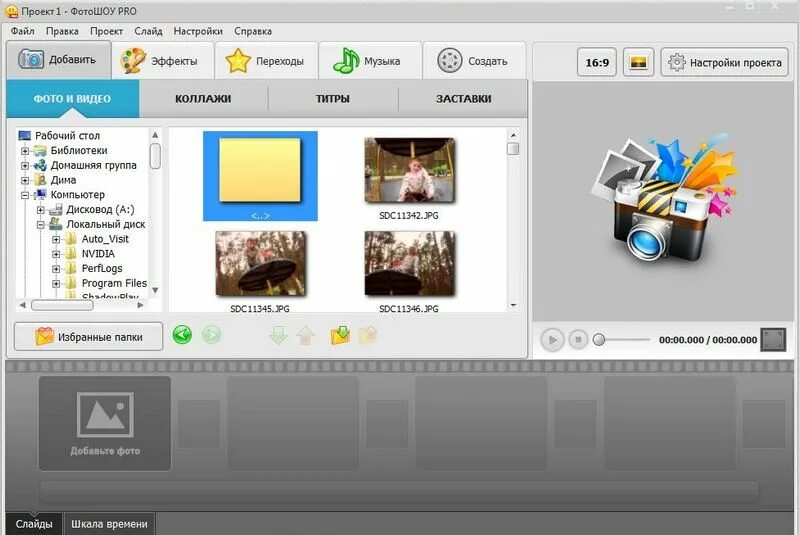
Task: Click the preview Play button
Action: pyautogui.click(x=553, y=340)
